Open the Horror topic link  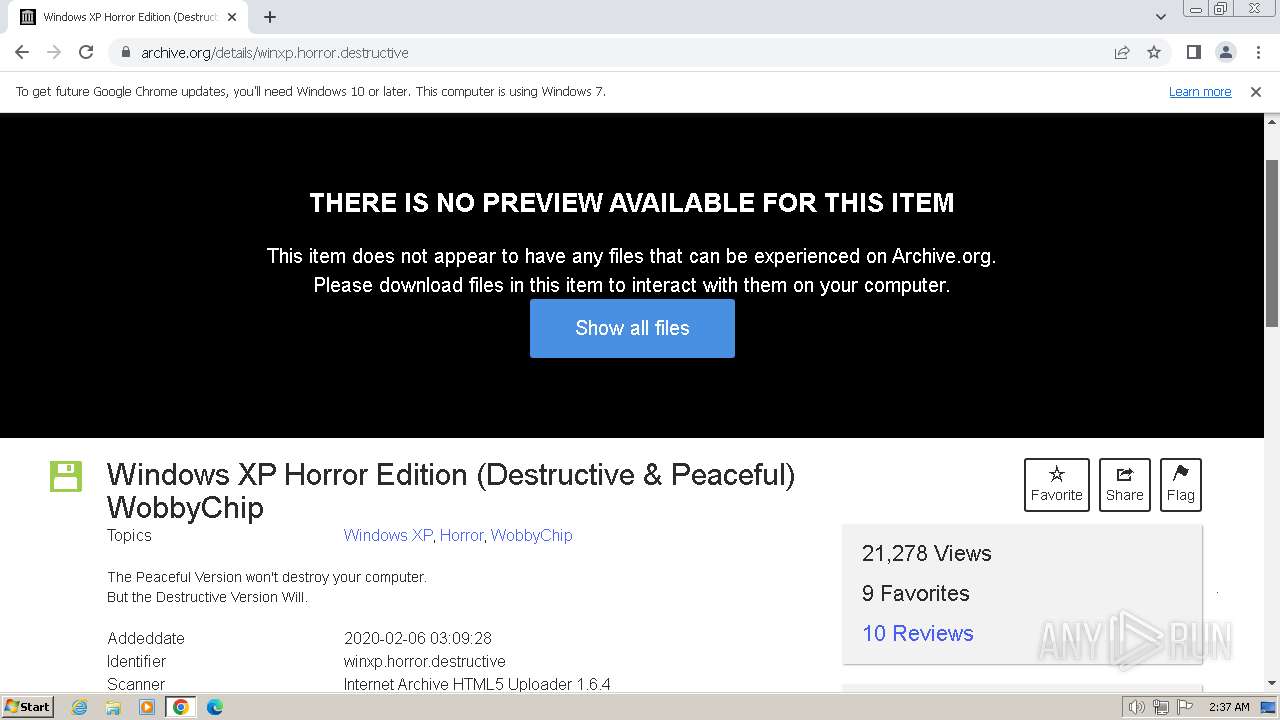[461, 535]
